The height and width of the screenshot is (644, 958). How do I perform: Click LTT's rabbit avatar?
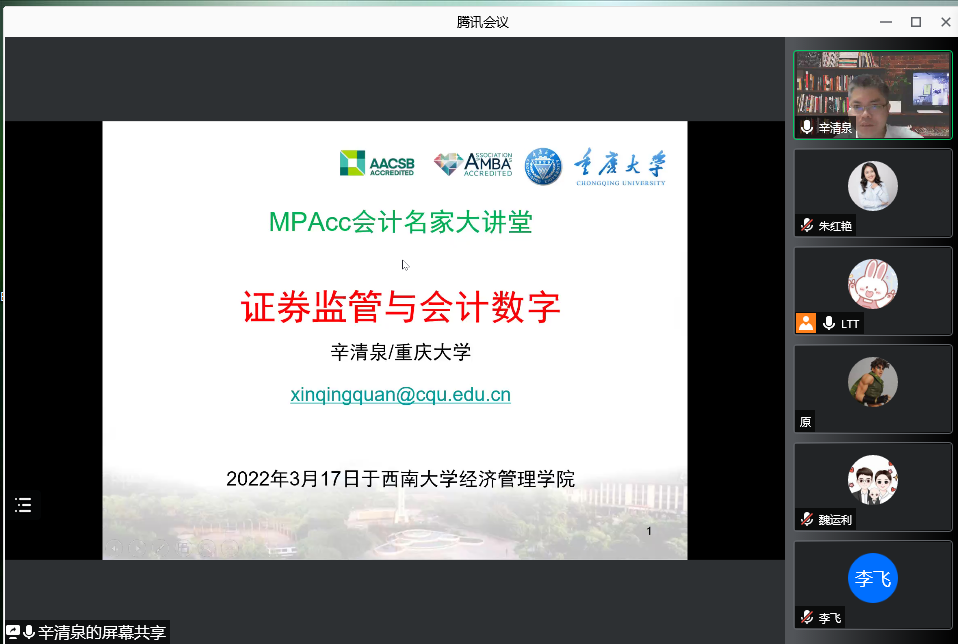pos(872,283)
